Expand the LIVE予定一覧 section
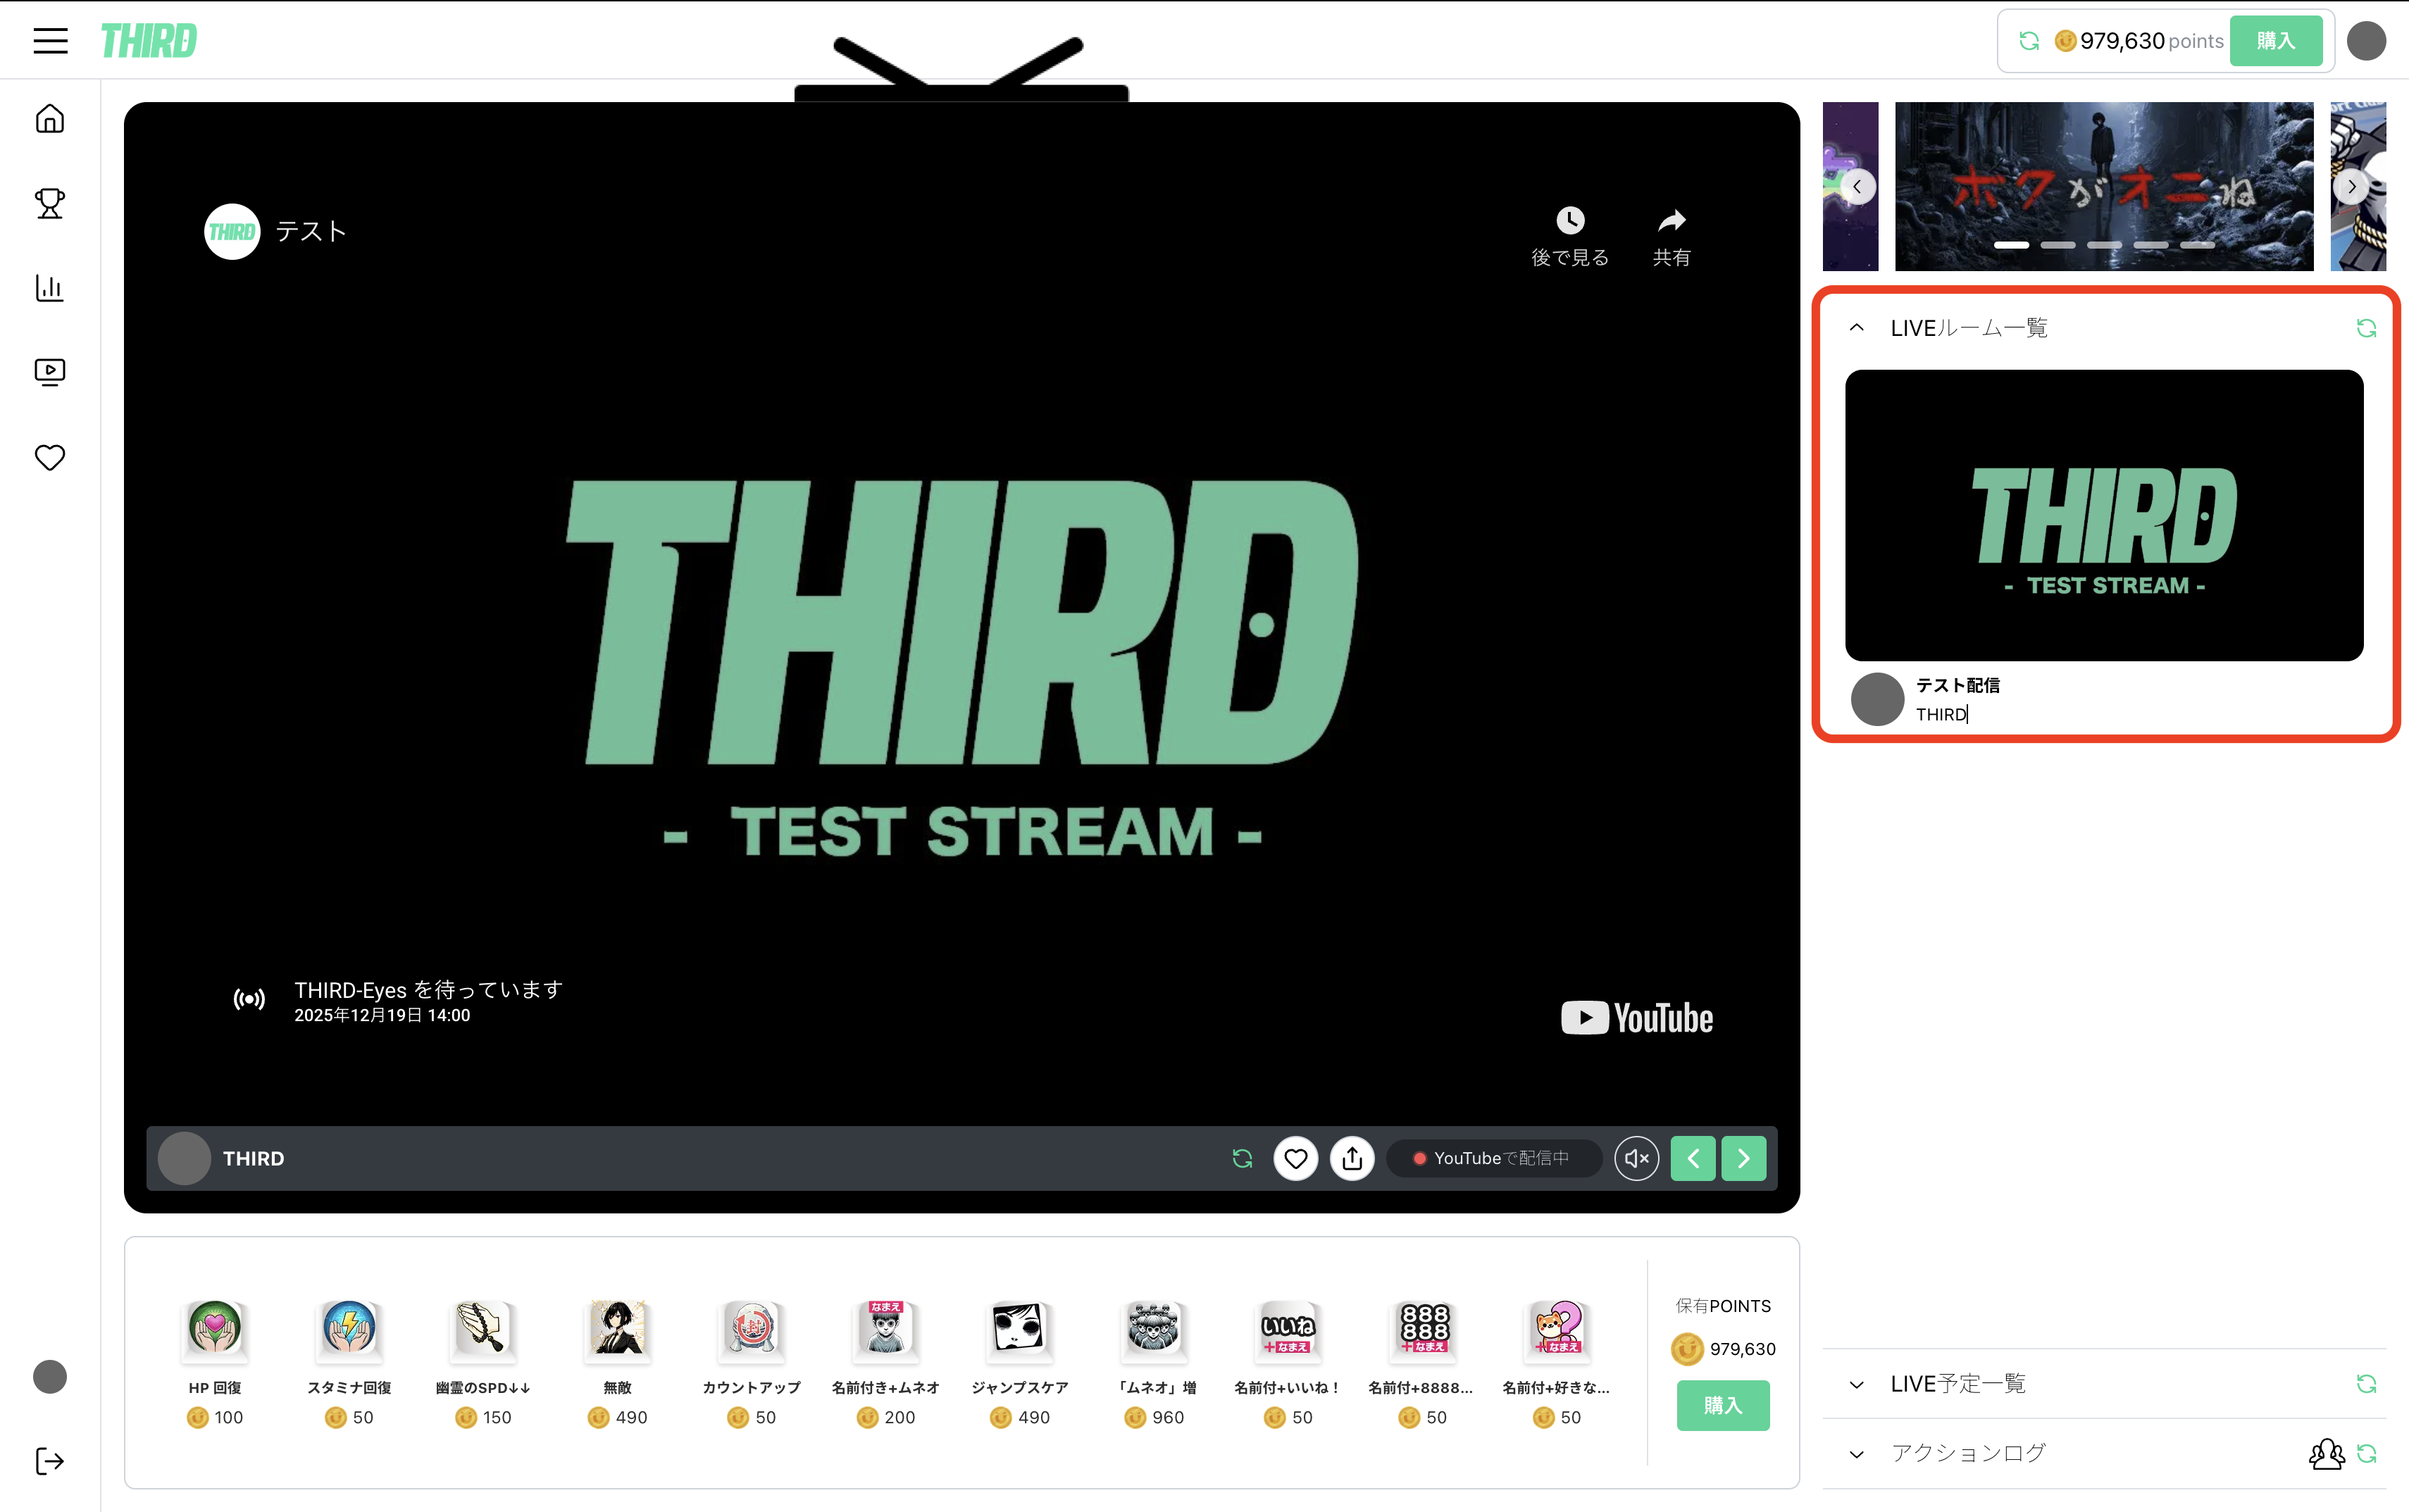The height and width of the screenshot is (1512, 2409). 1857,1384
